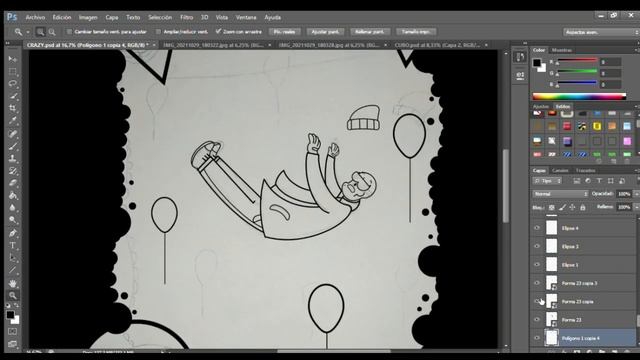Hide the Polígono 1 copia 4 layer
This screenshot has width=640, height=360.
pyautogui.click(x=537, y=338)
